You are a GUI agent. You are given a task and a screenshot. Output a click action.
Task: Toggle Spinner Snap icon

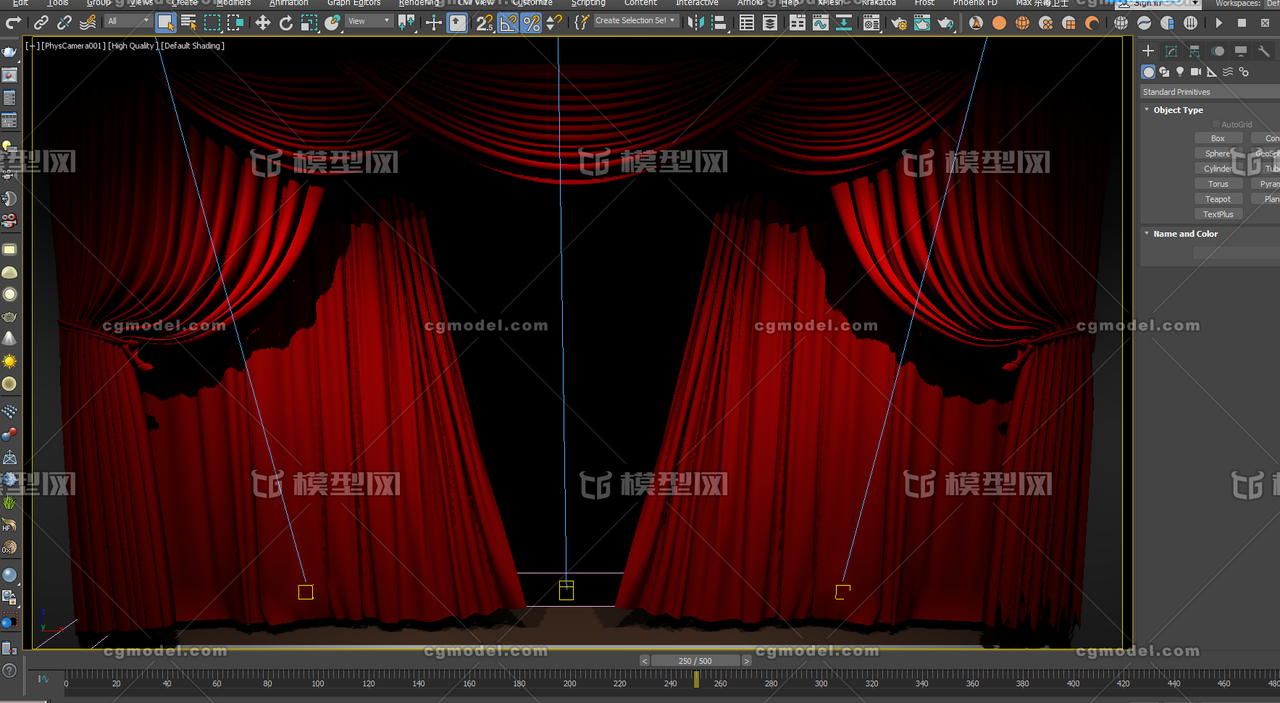click(x=553, y=22)
